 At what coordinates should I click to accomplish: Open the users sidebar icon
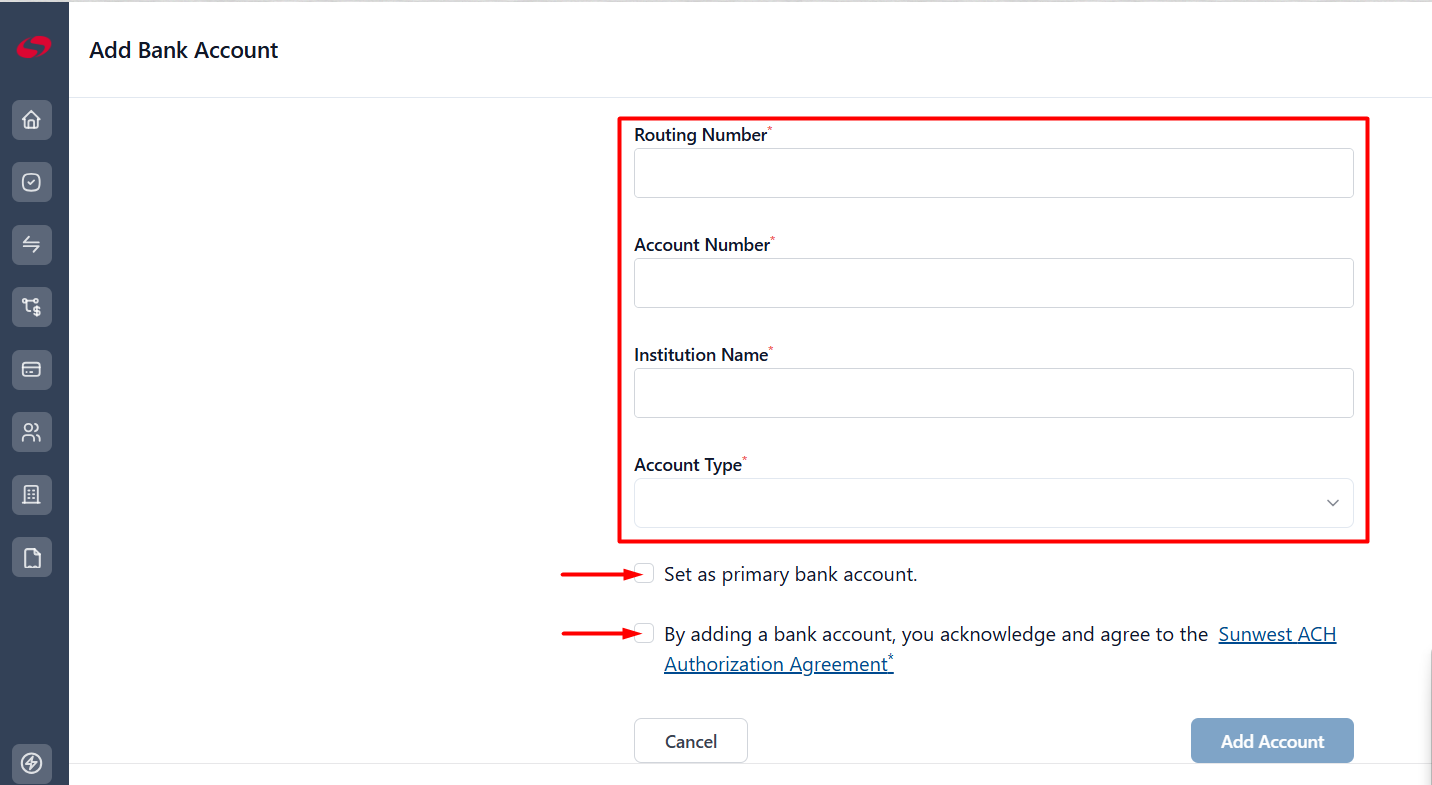[32, 432]
